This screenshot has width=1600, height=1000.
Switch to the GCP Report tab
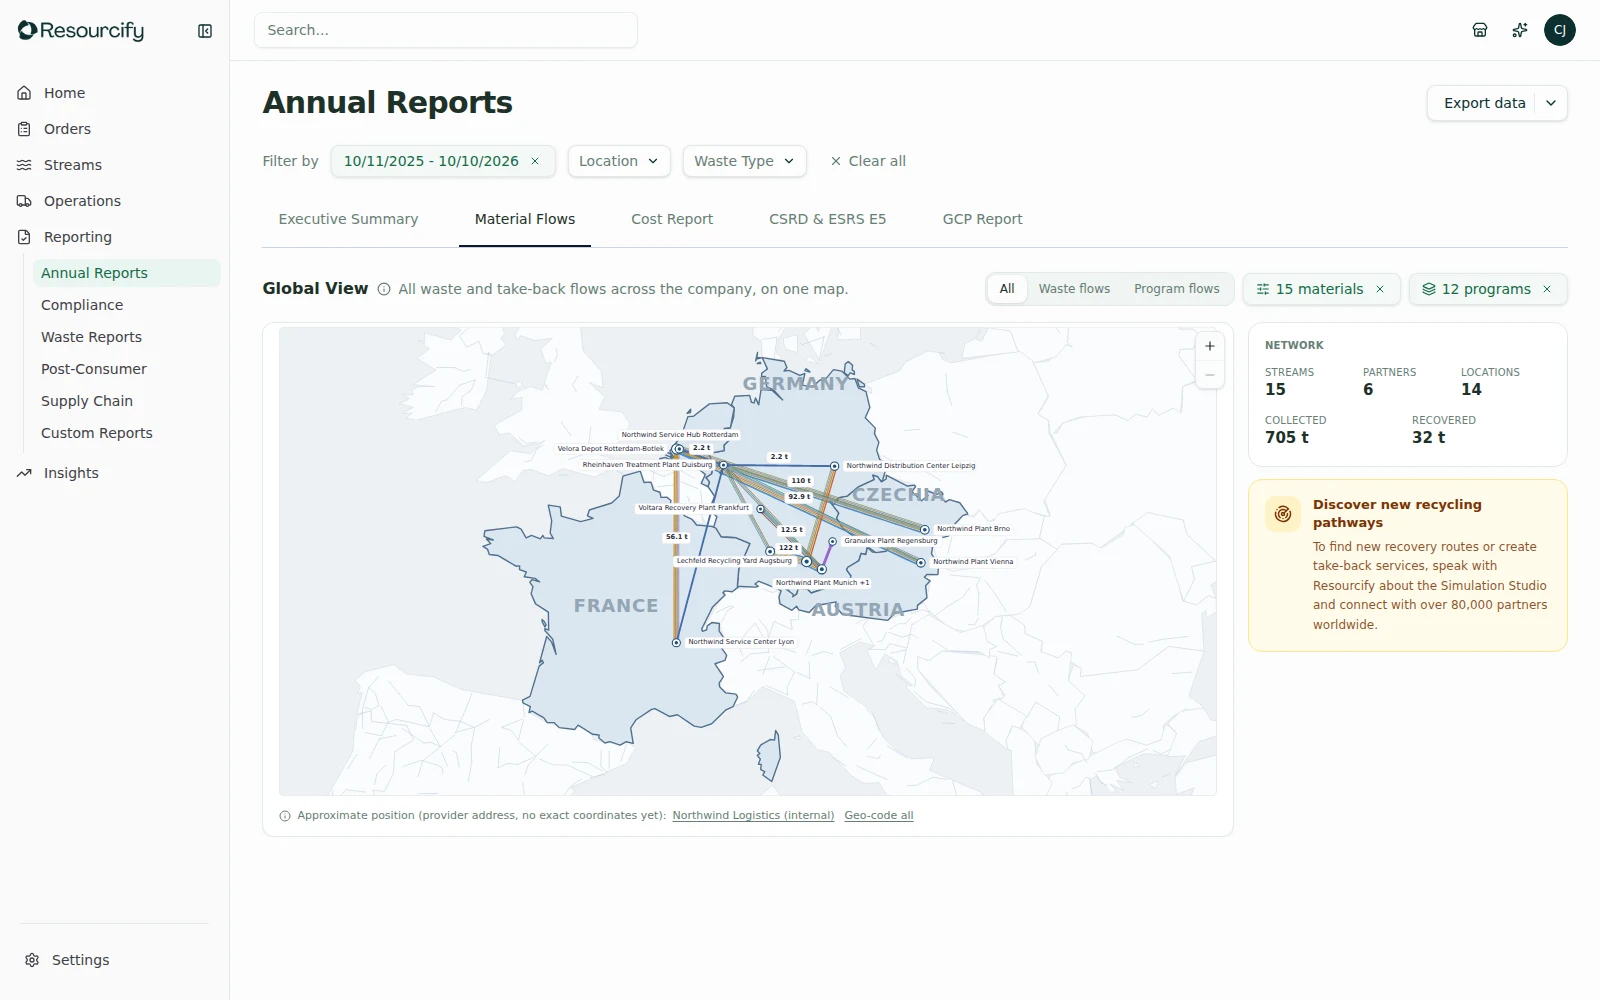pyautogui.click(x=982, y=219)
